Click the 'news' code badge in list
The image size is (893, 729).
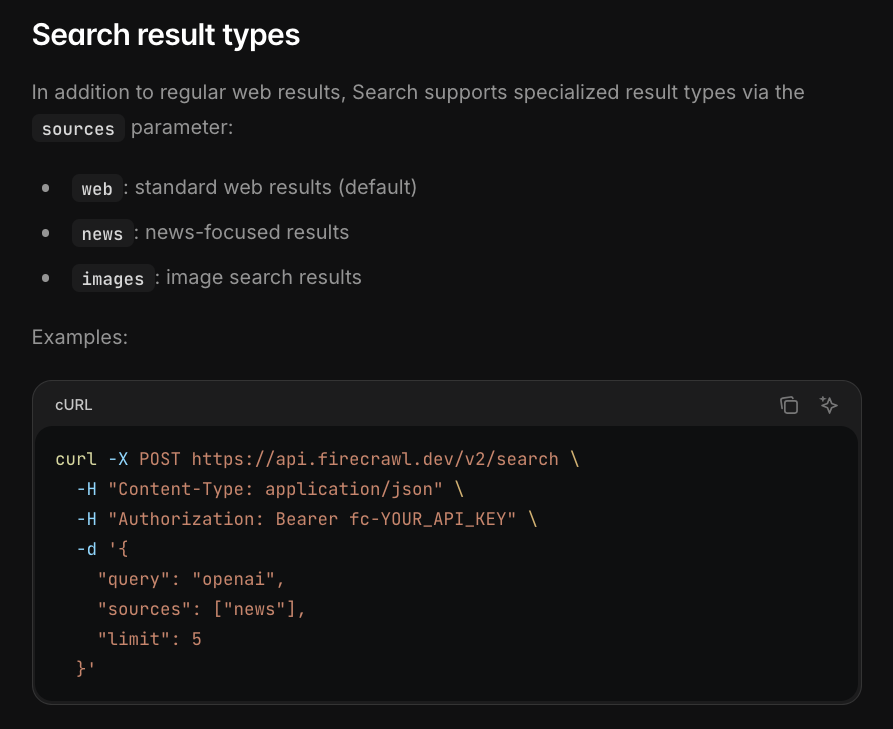102,234
